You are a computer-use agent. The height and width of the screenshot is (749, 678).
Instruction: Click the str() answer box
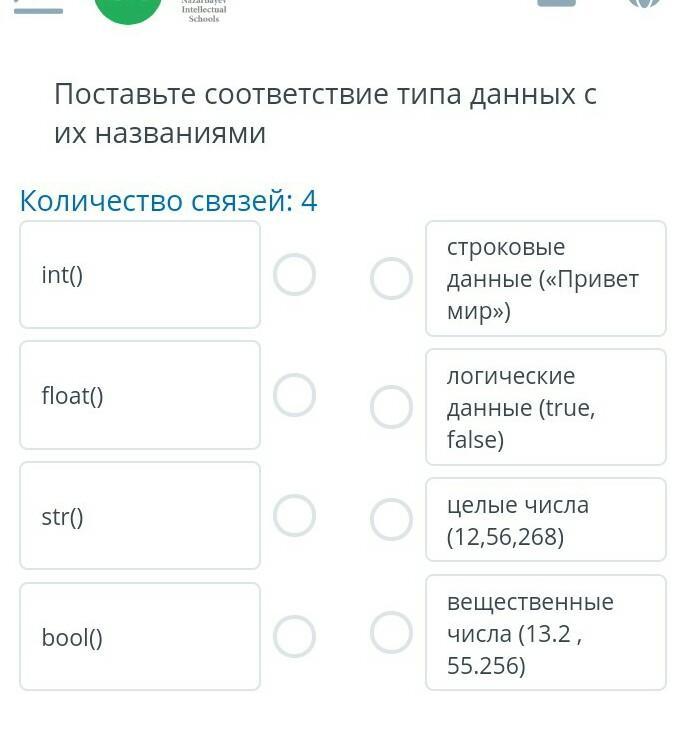point(140,516)
